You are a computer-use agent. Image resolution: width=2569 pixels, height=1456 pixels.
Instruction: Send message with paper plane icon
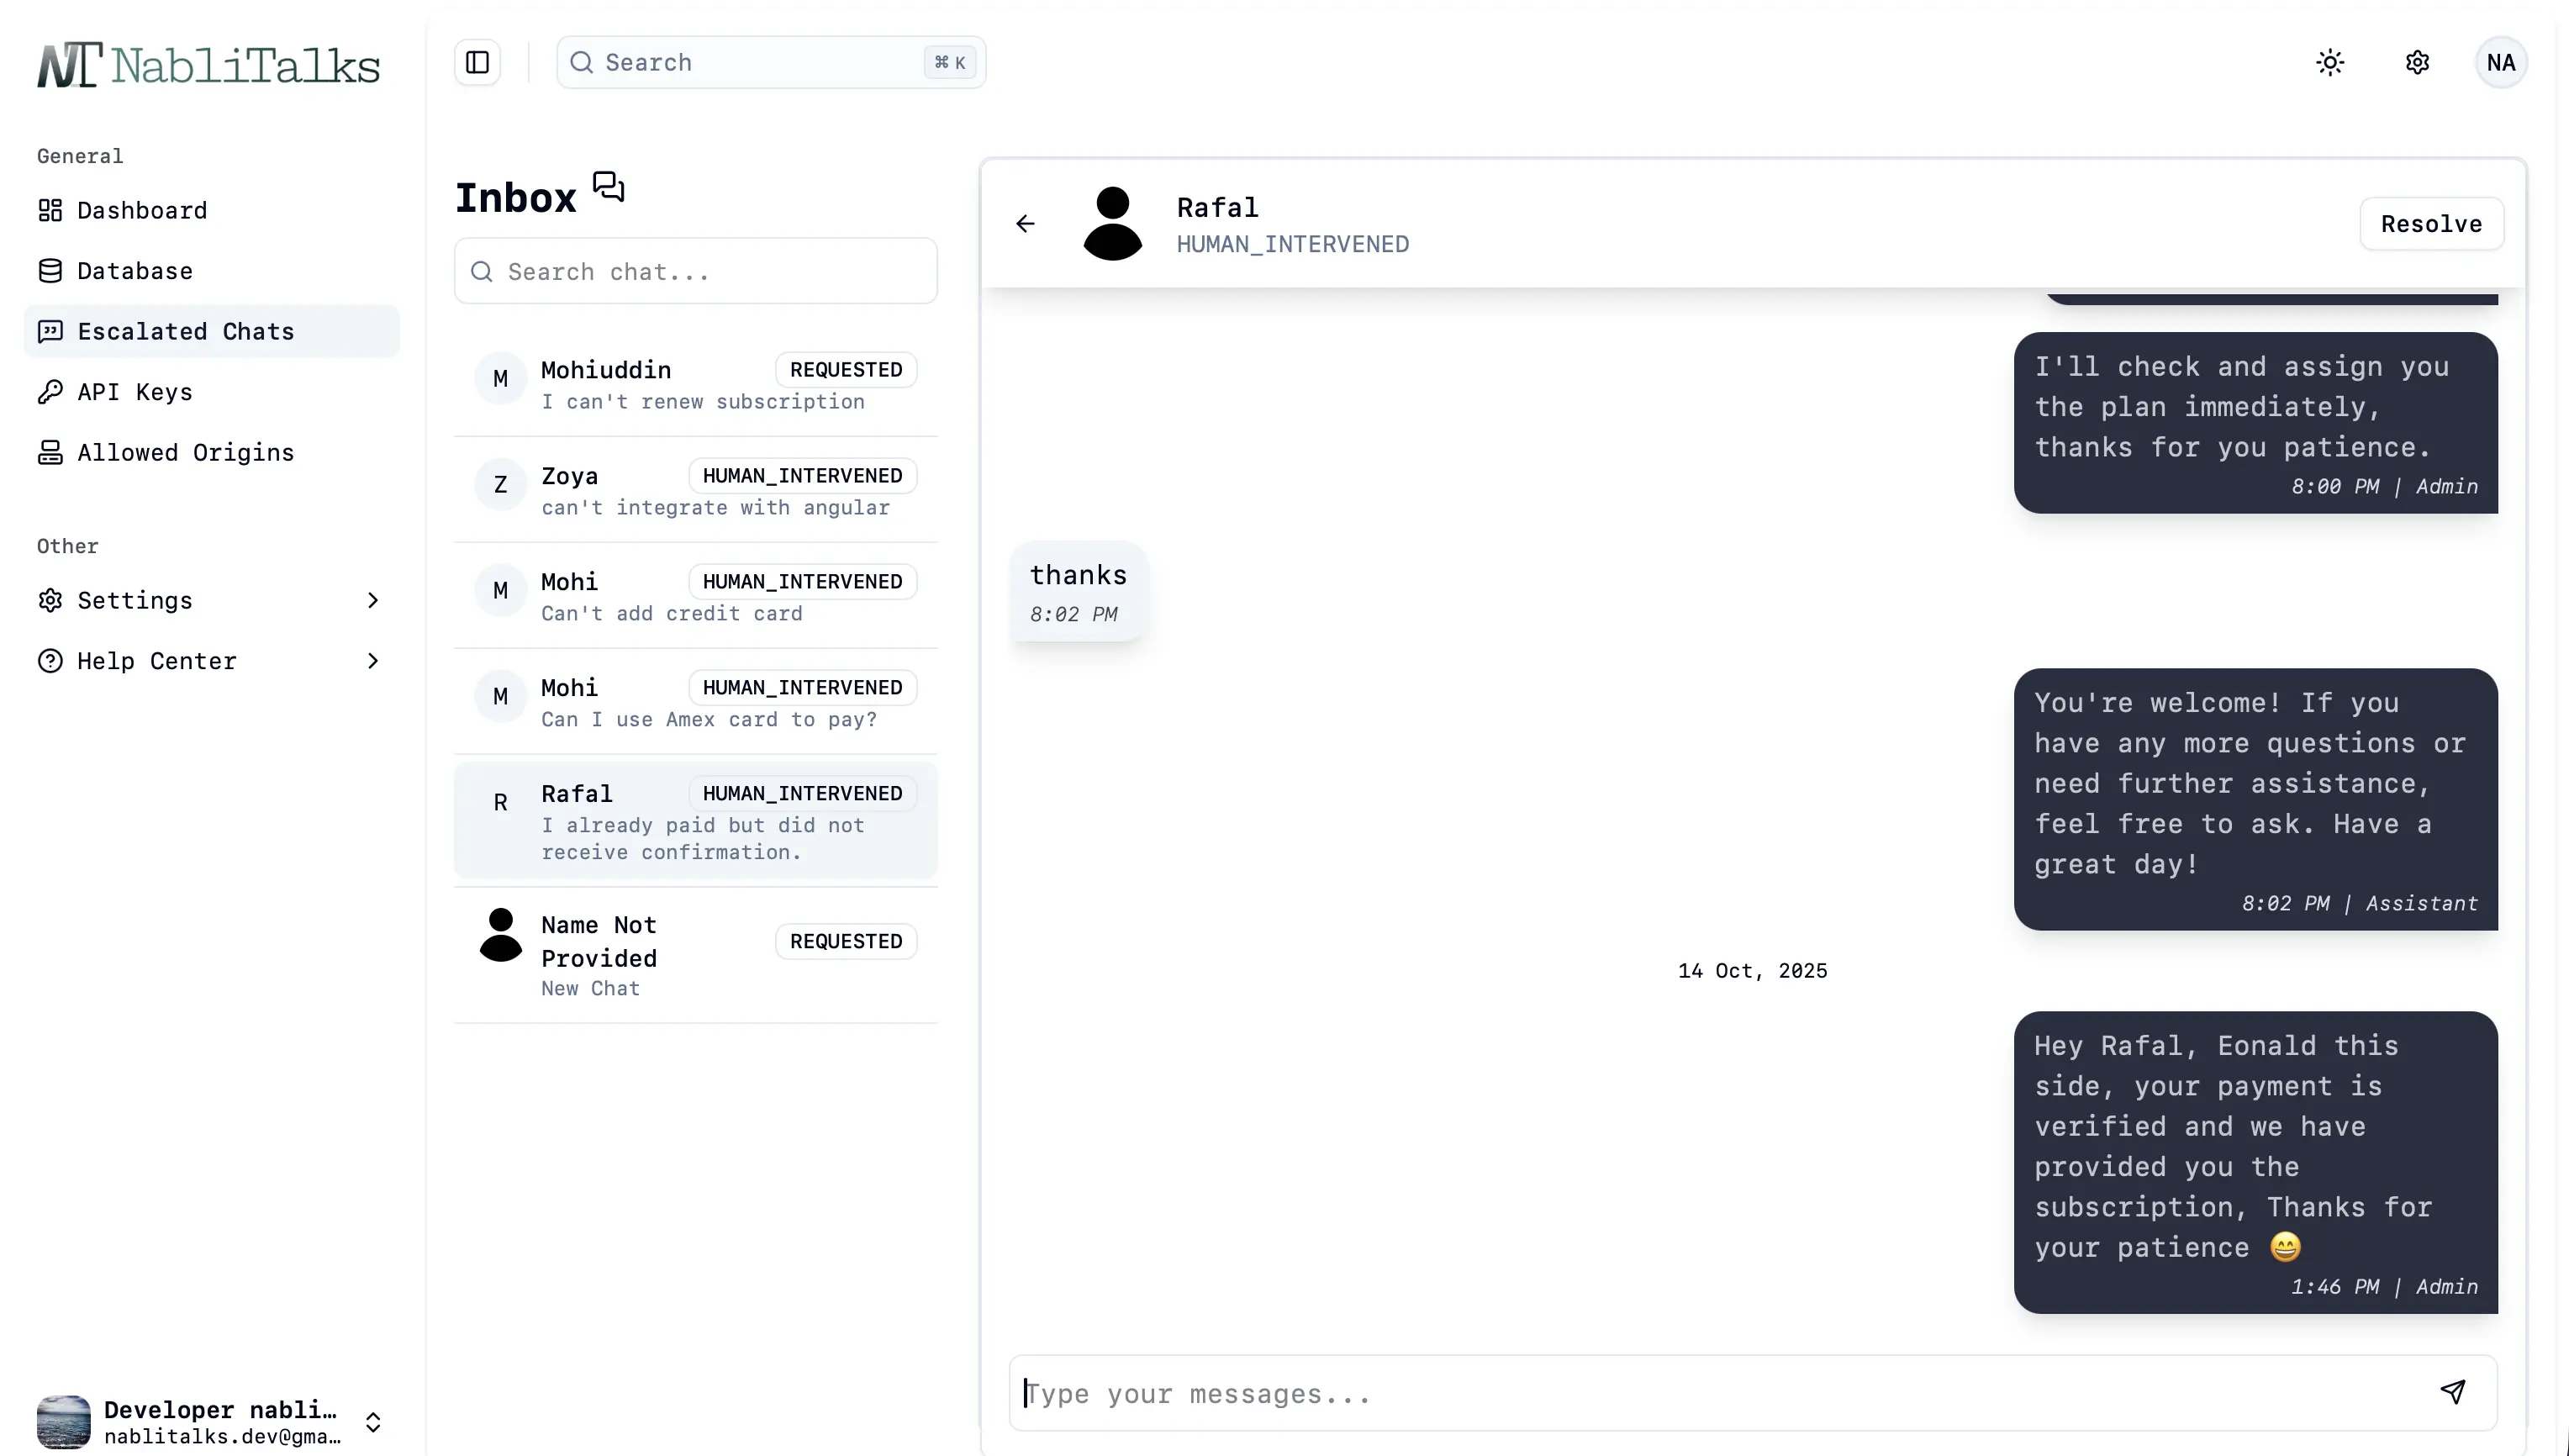point(2452,1391)
